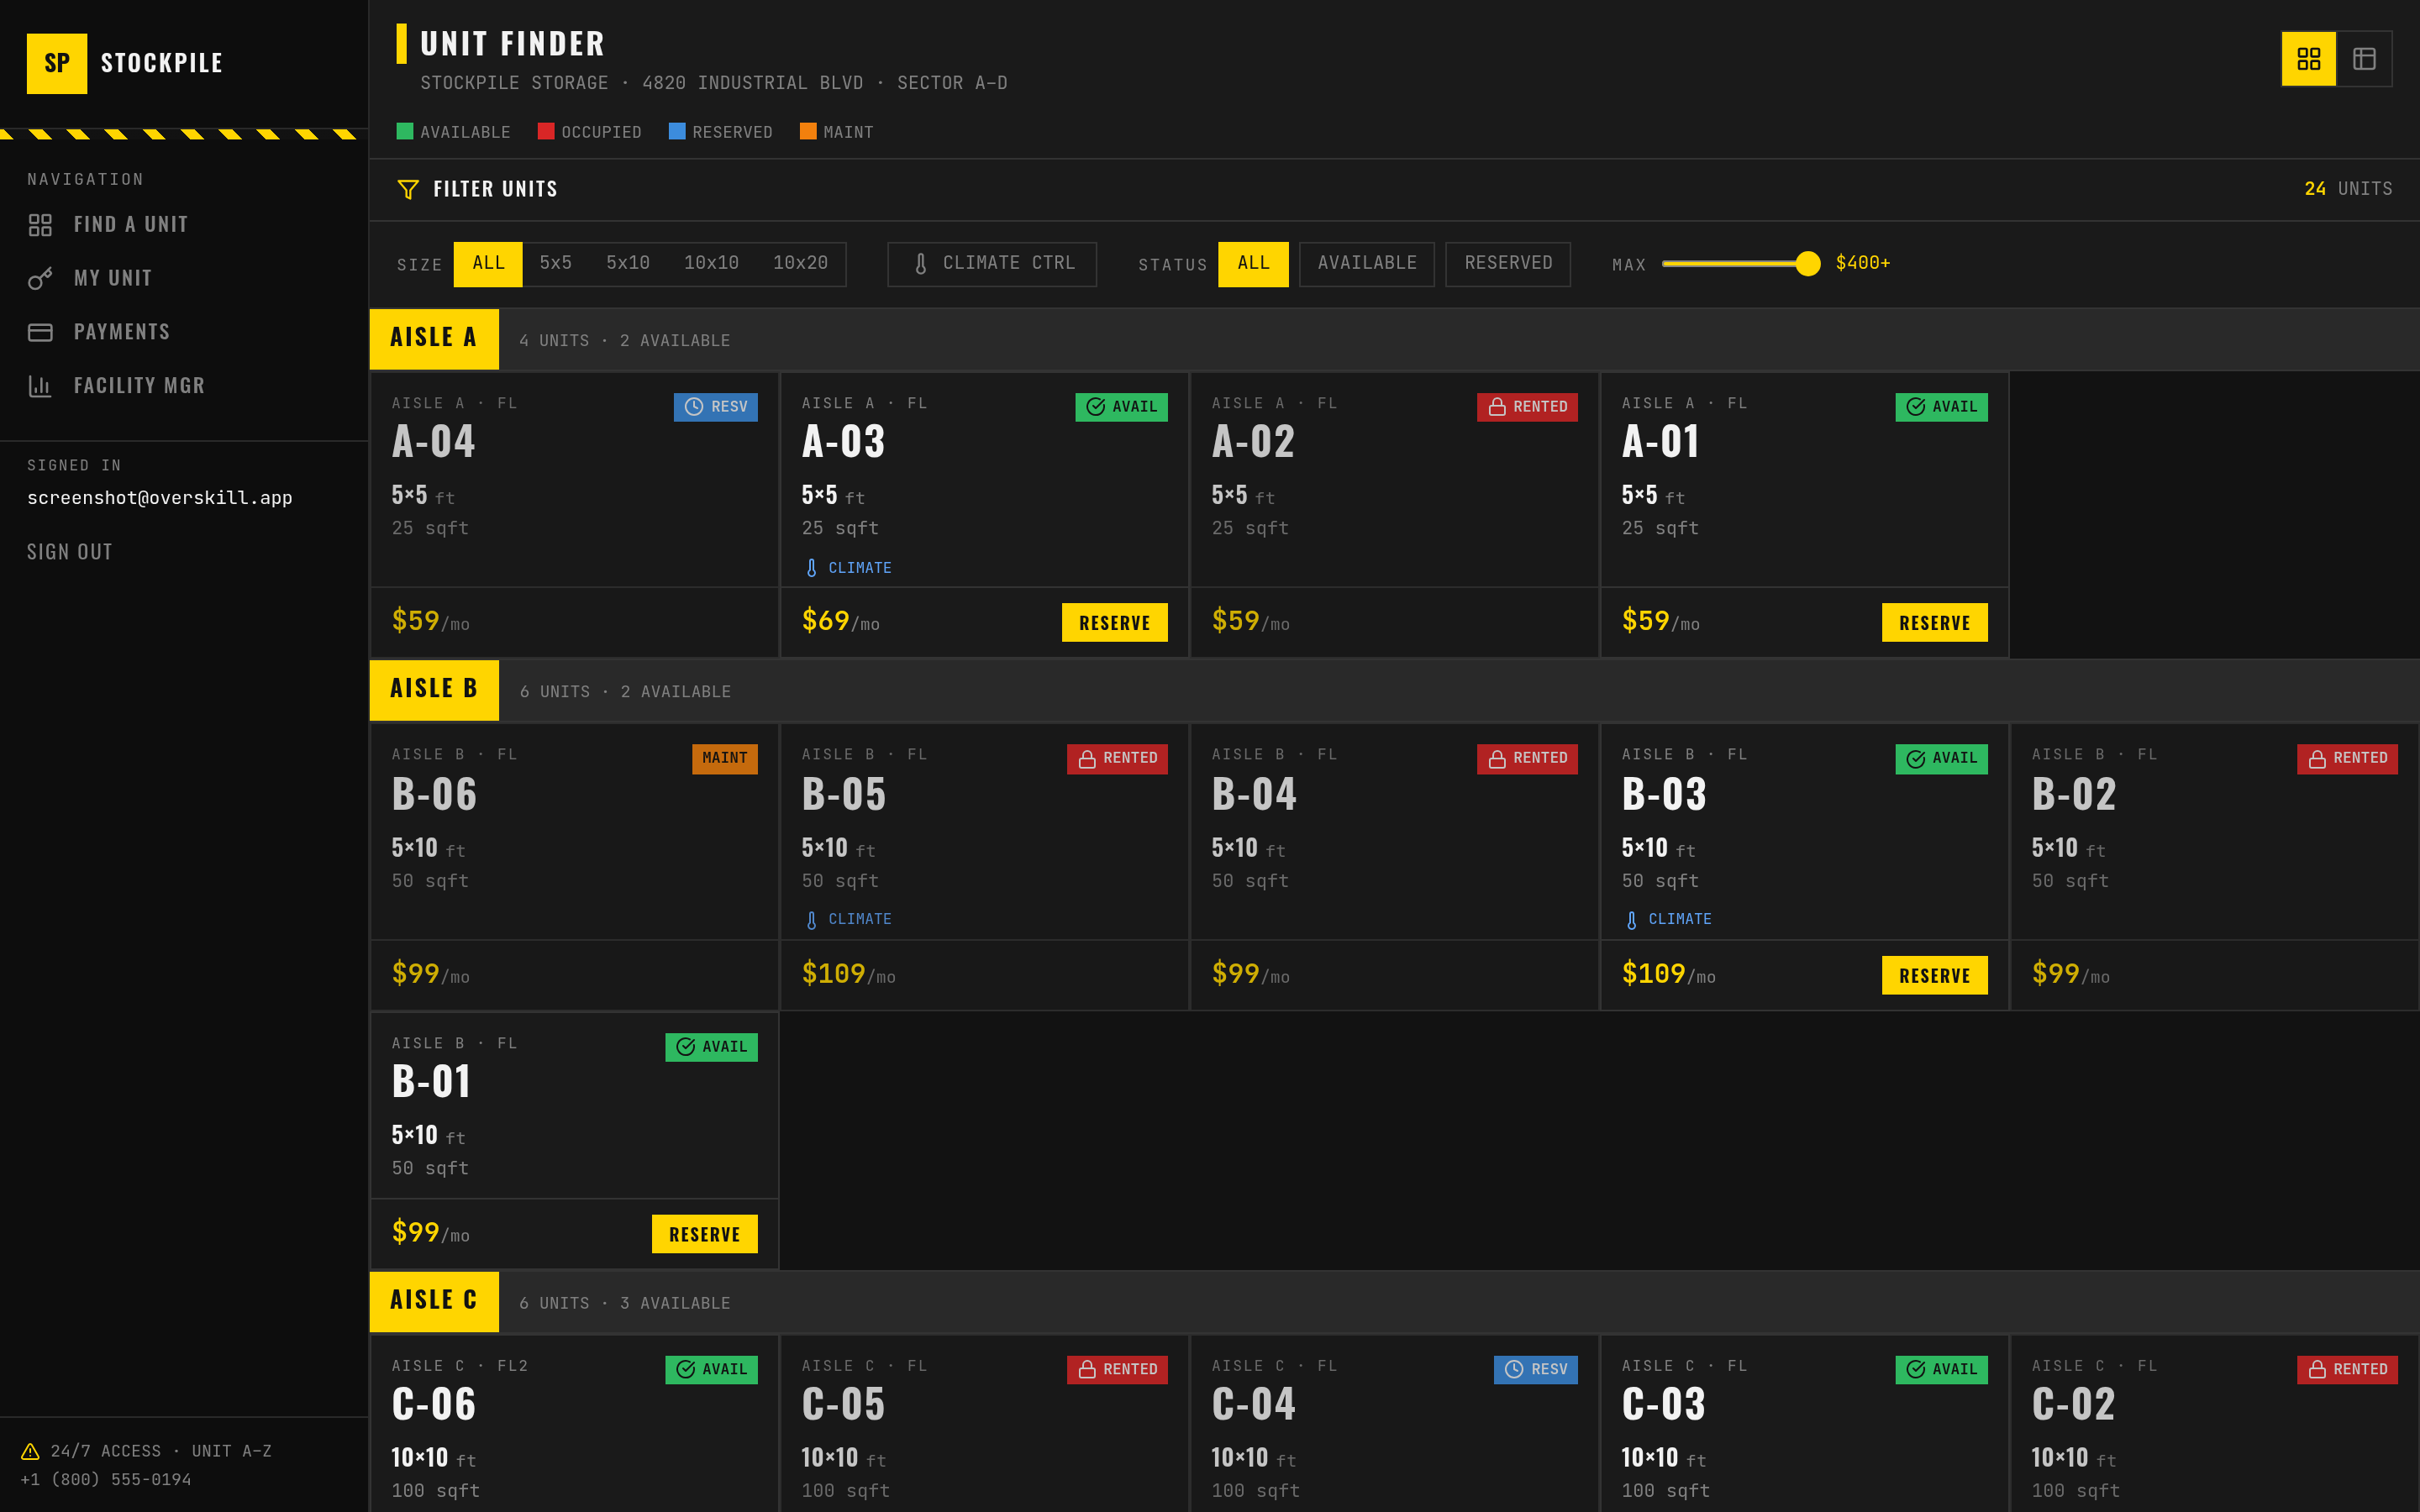Show only Available status units
The height and width of the screenshot is (1512, 2420).
point(1367,264)
